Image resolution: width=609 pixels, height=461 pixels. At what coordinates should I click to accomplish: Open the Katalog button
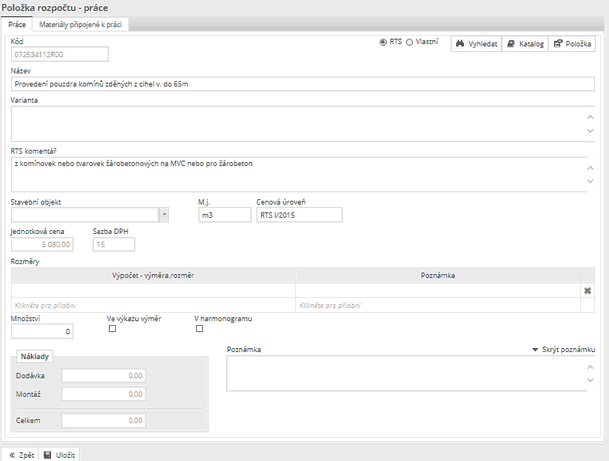pyautogui.click(x=525, y=44)
